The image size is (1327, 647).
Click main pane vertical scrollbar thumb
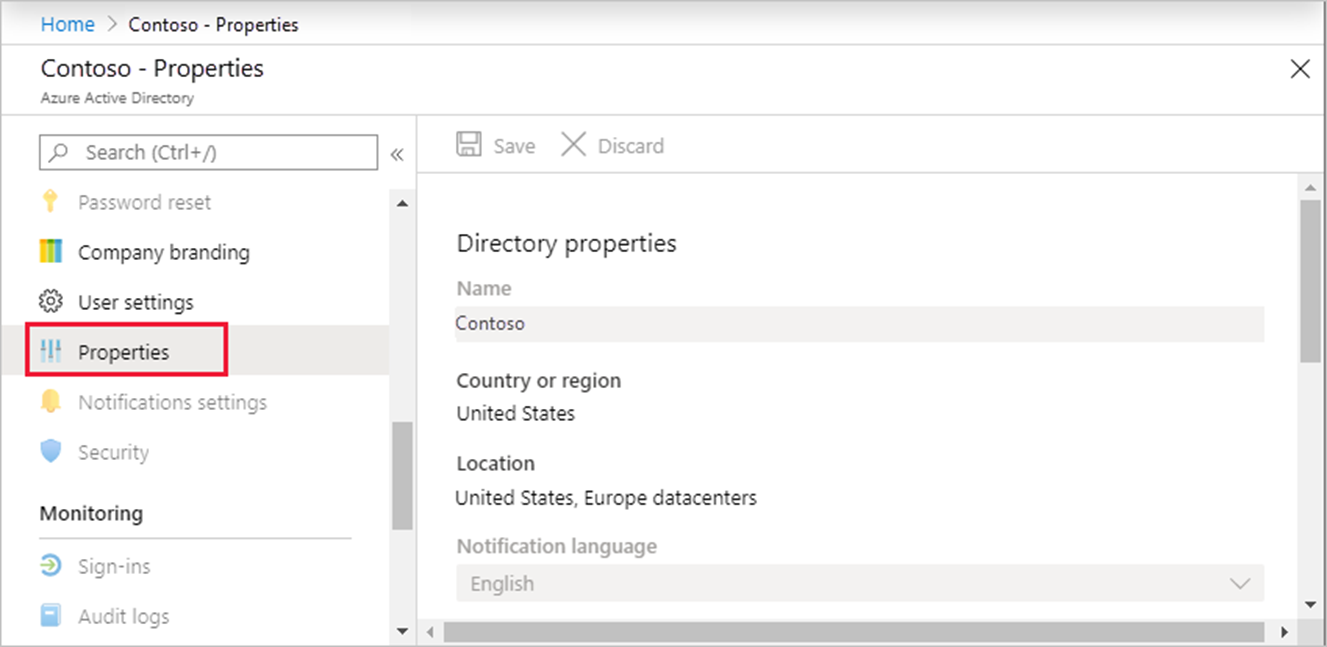[x=1309, y=281]
